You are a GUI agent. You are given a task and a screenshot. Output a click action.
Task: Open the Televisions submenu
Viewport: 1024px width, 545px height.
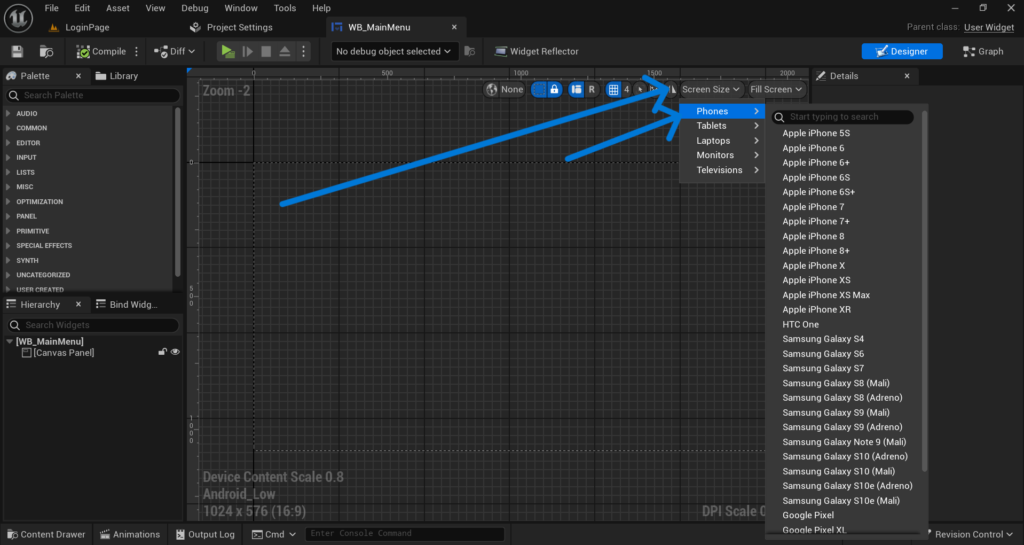[722, 170]
